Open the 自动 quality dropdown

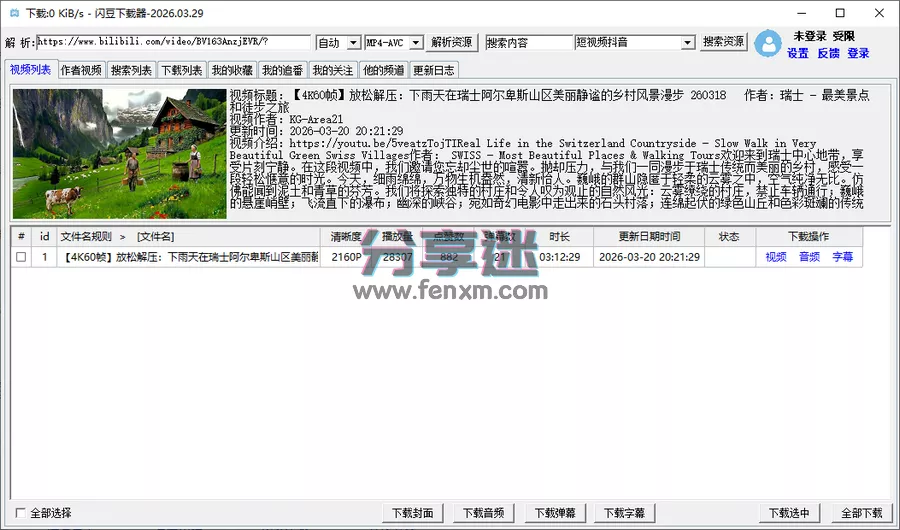pos(354,42)
